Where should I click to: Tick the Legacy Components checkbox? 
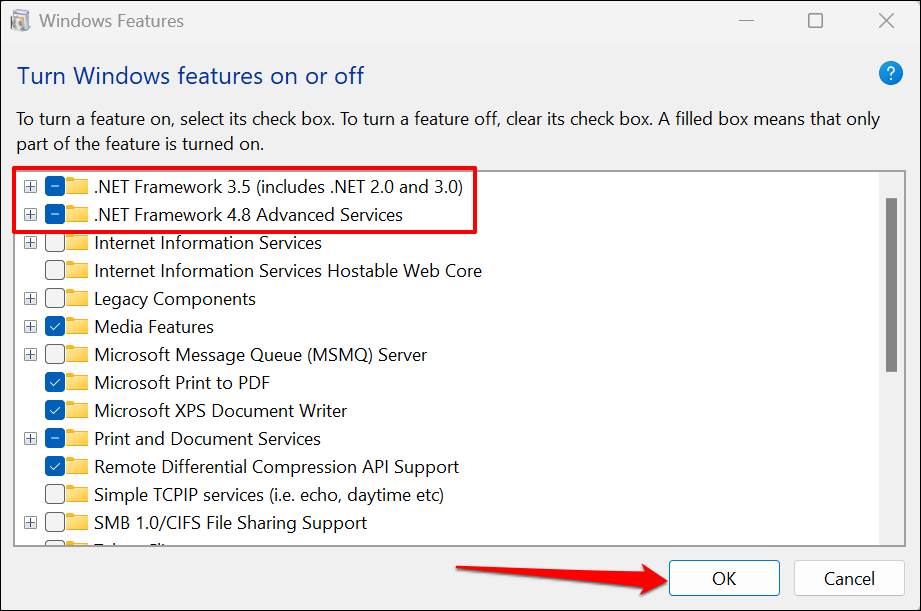(55, 299)
